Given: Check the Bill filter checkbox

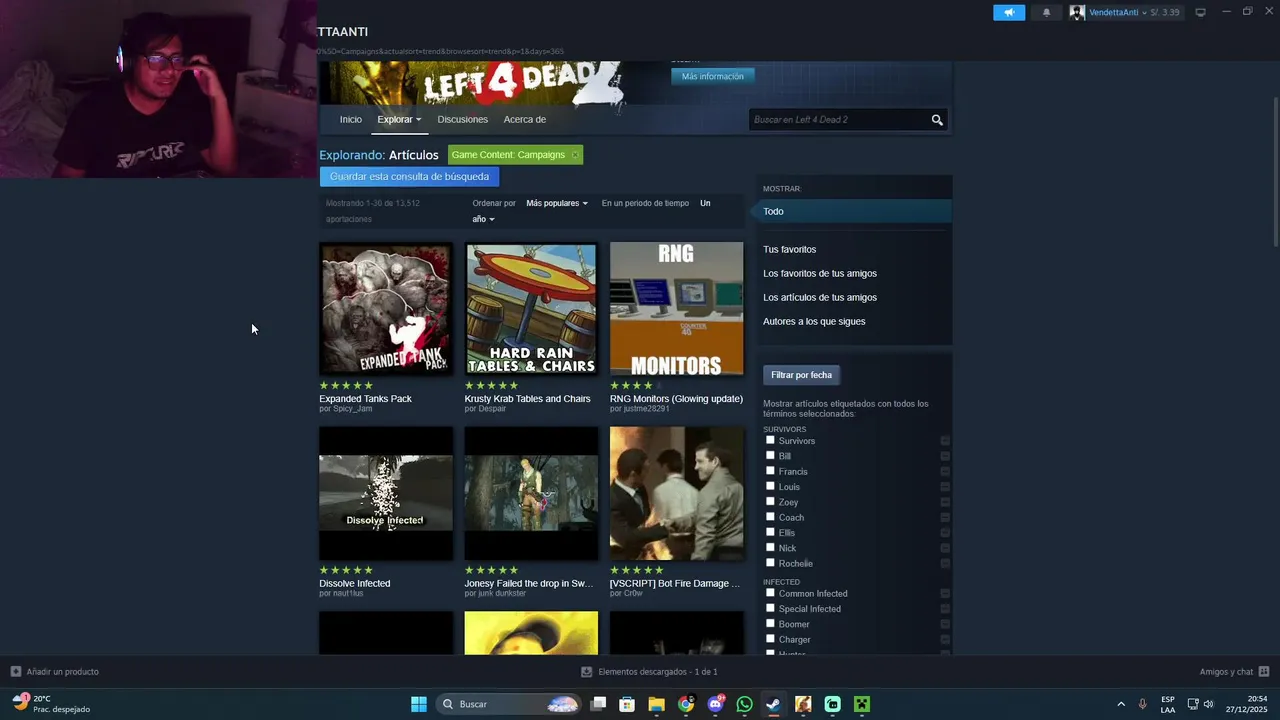Looking at the screenshot, I should tap(770, 455).
